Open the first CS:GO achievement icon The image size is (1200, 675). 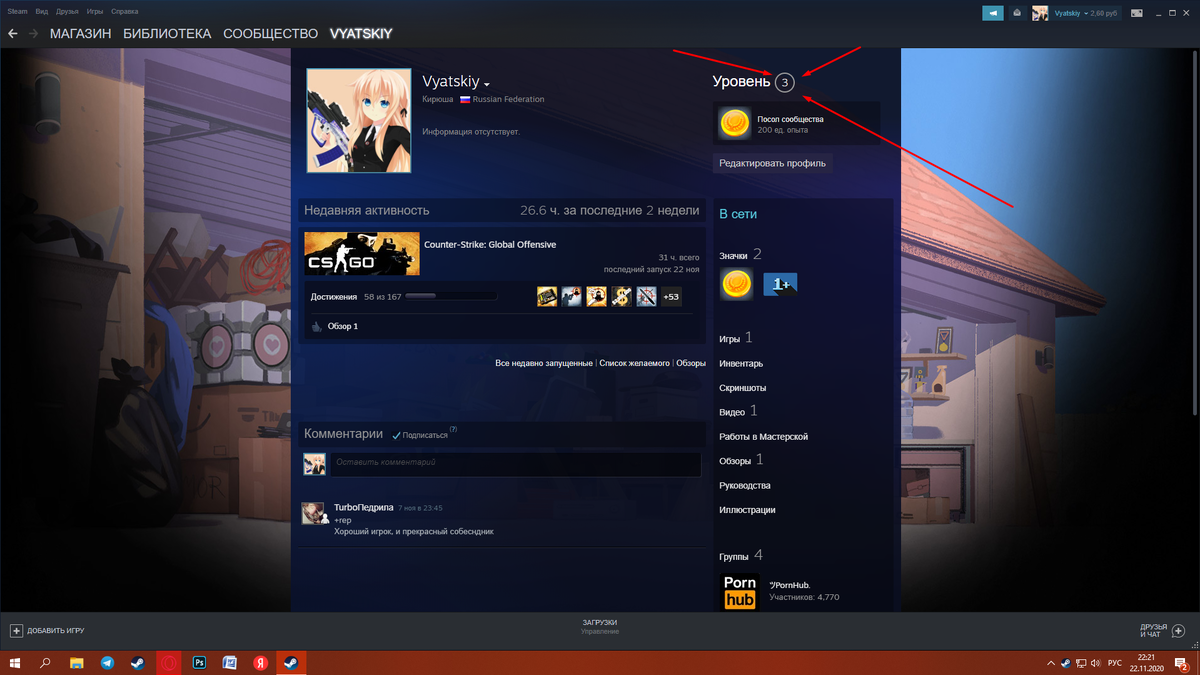[x=547, y=296]
